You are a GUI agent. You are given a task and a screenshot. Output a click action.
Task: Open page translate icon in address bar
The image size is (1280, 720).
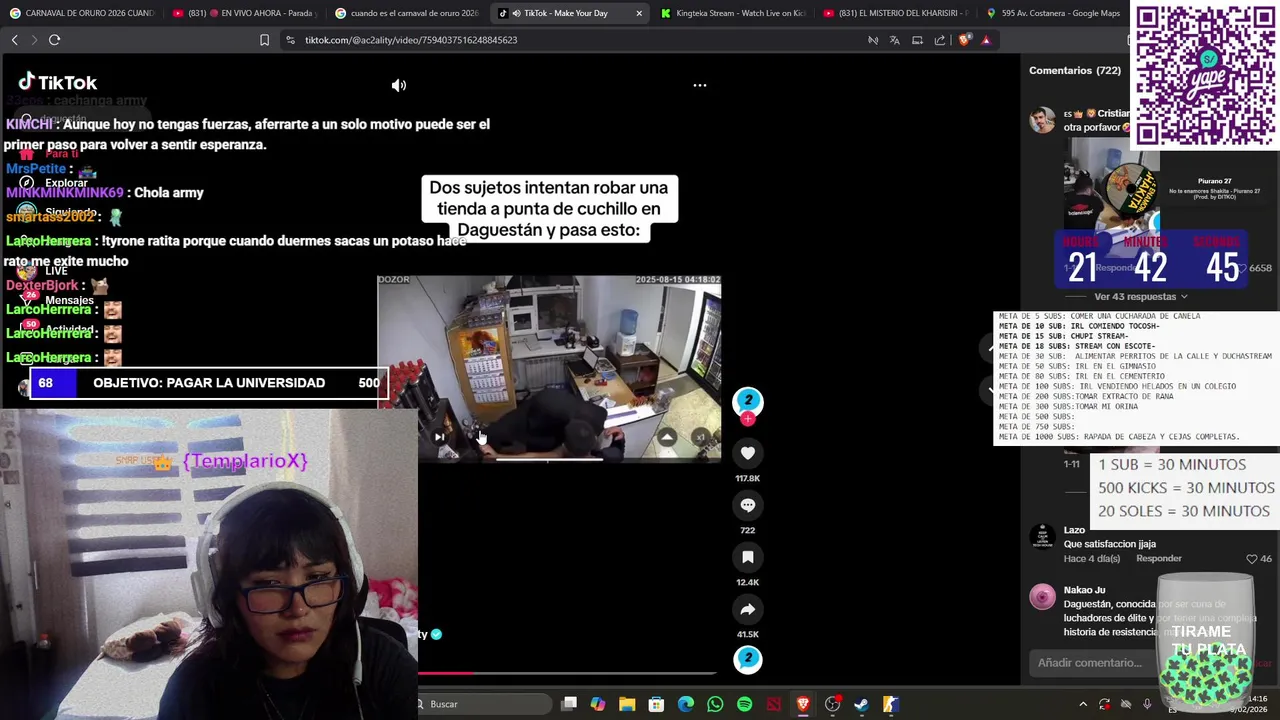pos(894,40)
